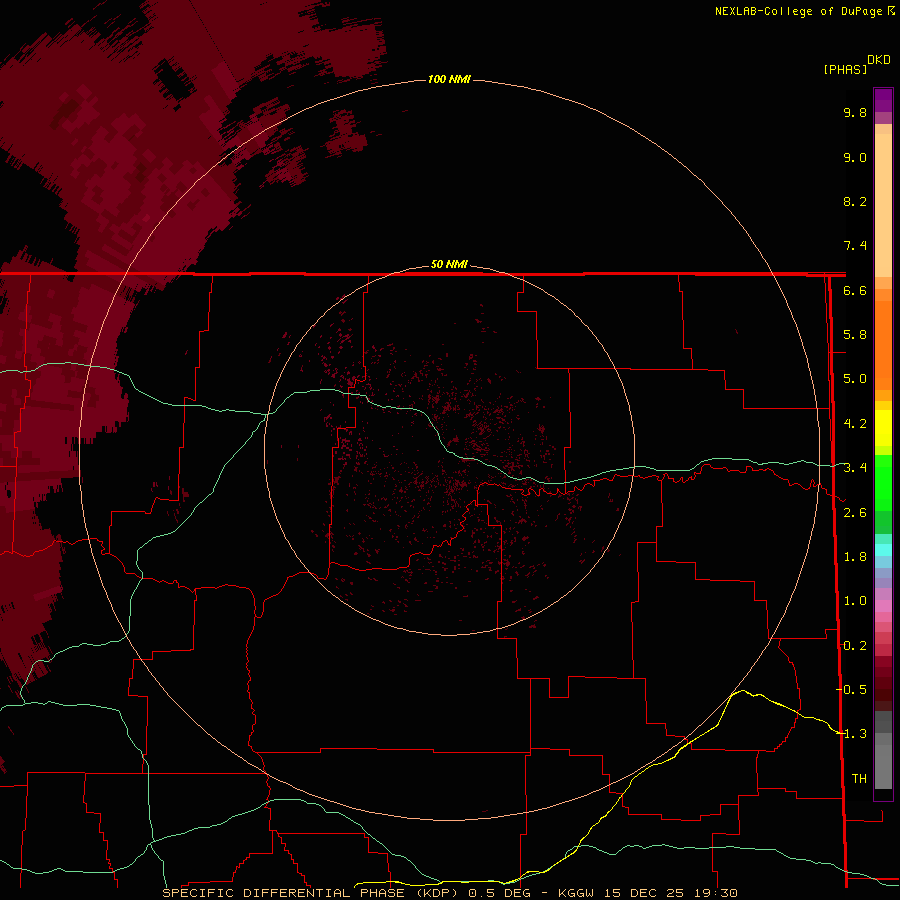Select the "8.2" scale value

[x=855, y=201]
